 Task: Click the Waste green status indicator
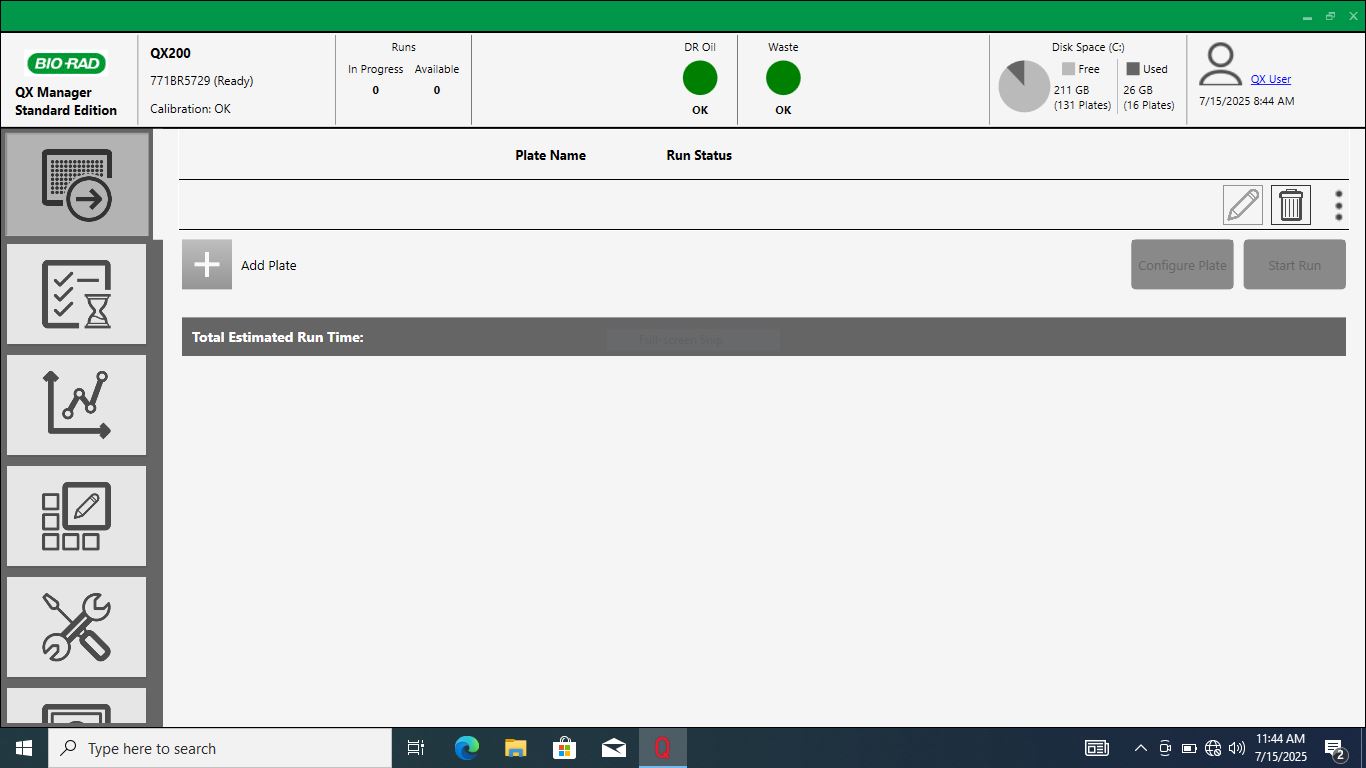coord(783,78)
